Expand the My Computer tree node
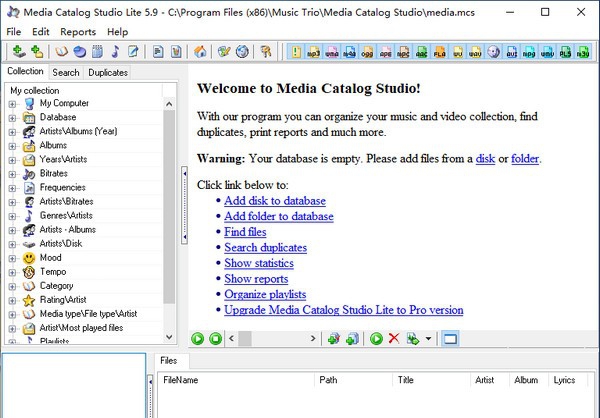Viewport: 600px width, 418px height. pos(12,104)
